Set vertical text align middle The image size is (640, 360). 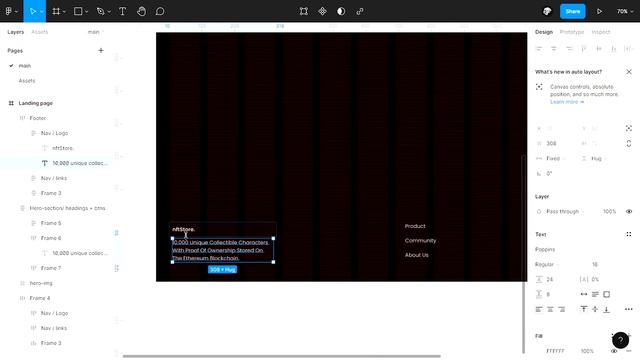pyautogui.click(x=595, y=309)
